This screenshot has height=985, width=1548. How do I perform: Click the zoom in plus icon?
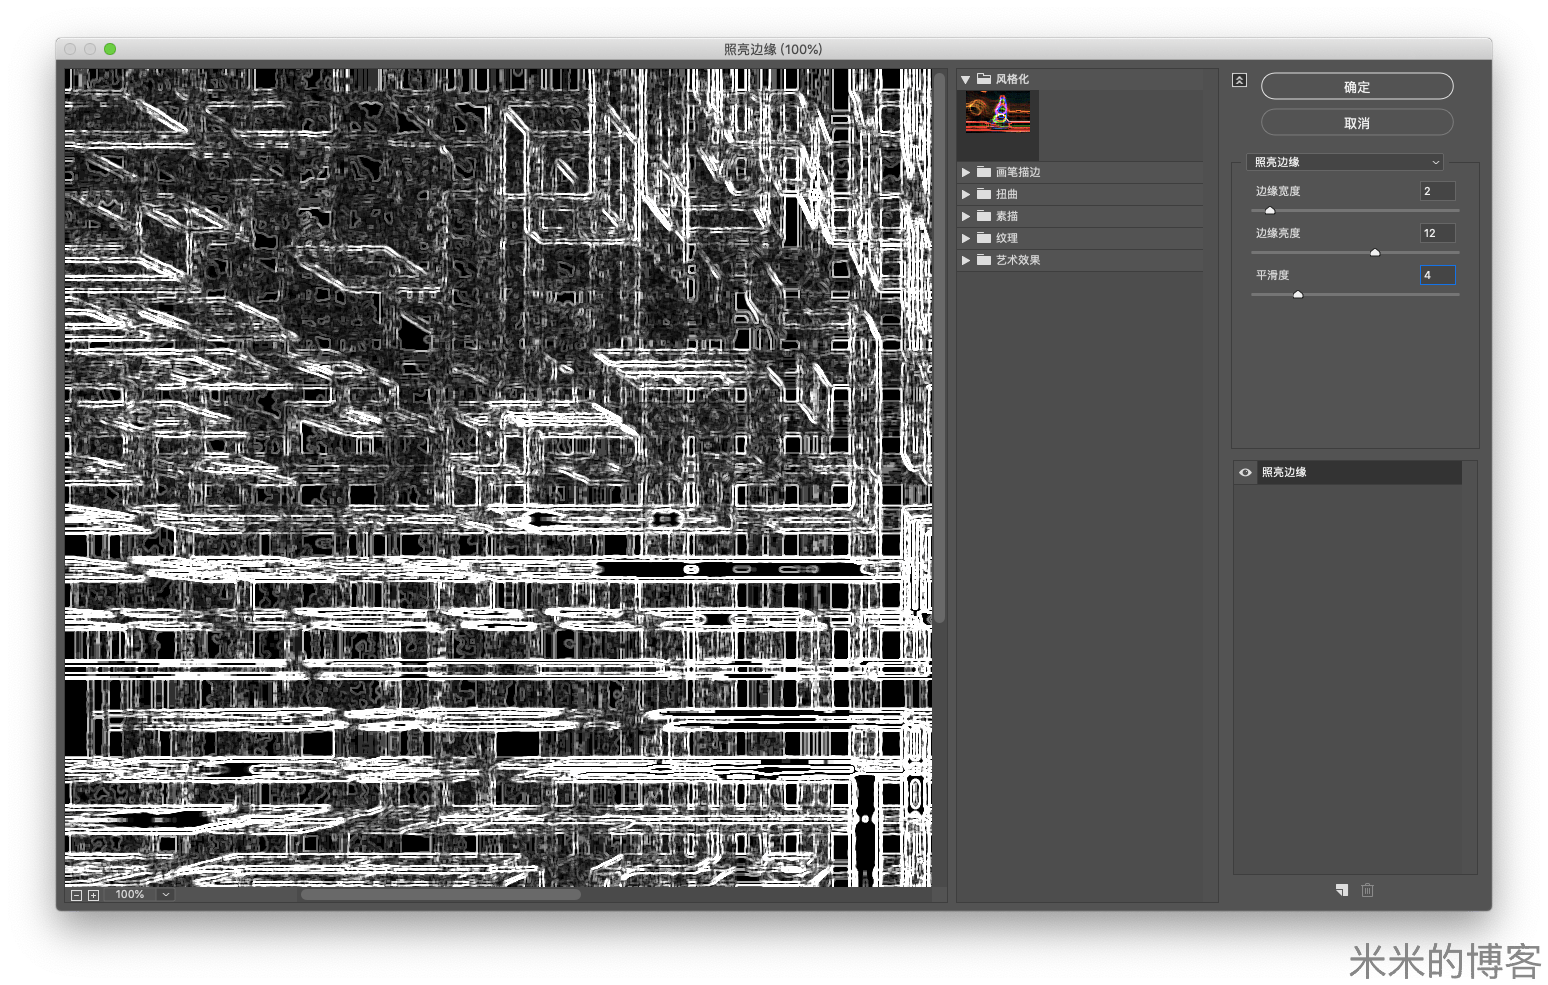pos(93,895)
